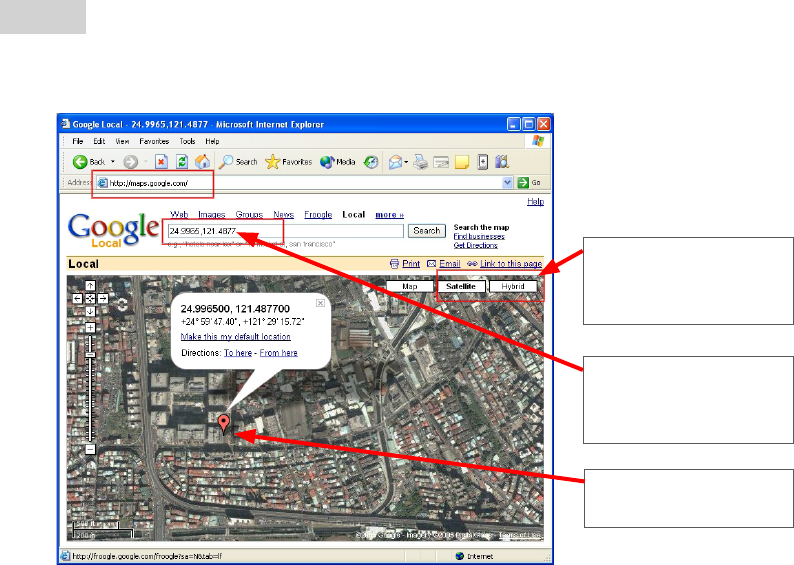Follow the Web link above search box

pos(179,215)
